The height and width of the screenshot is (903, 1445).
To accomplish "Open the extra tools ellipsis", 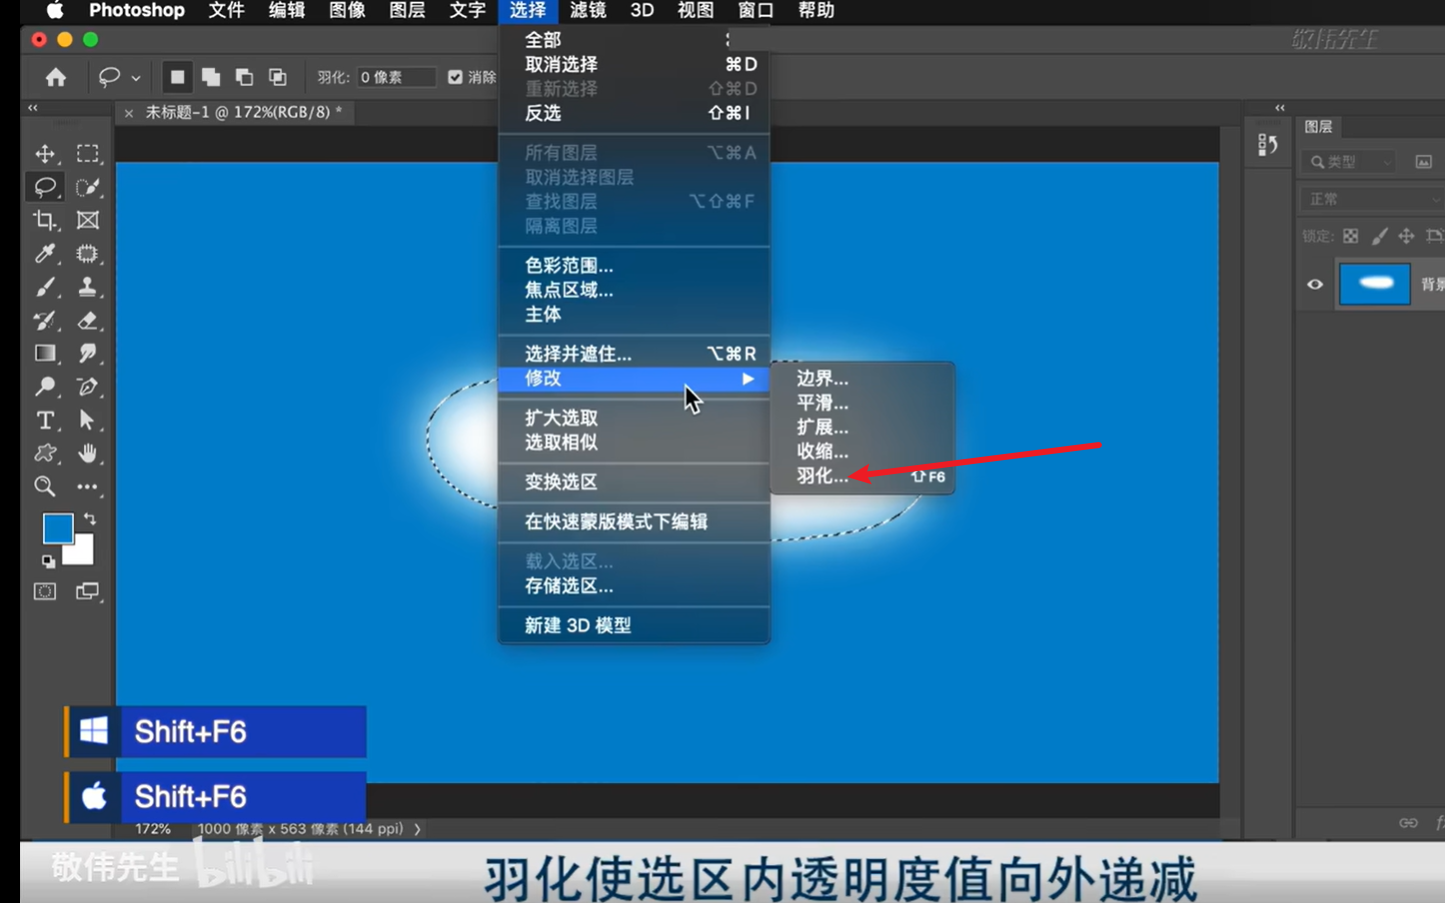I will 88,487.
